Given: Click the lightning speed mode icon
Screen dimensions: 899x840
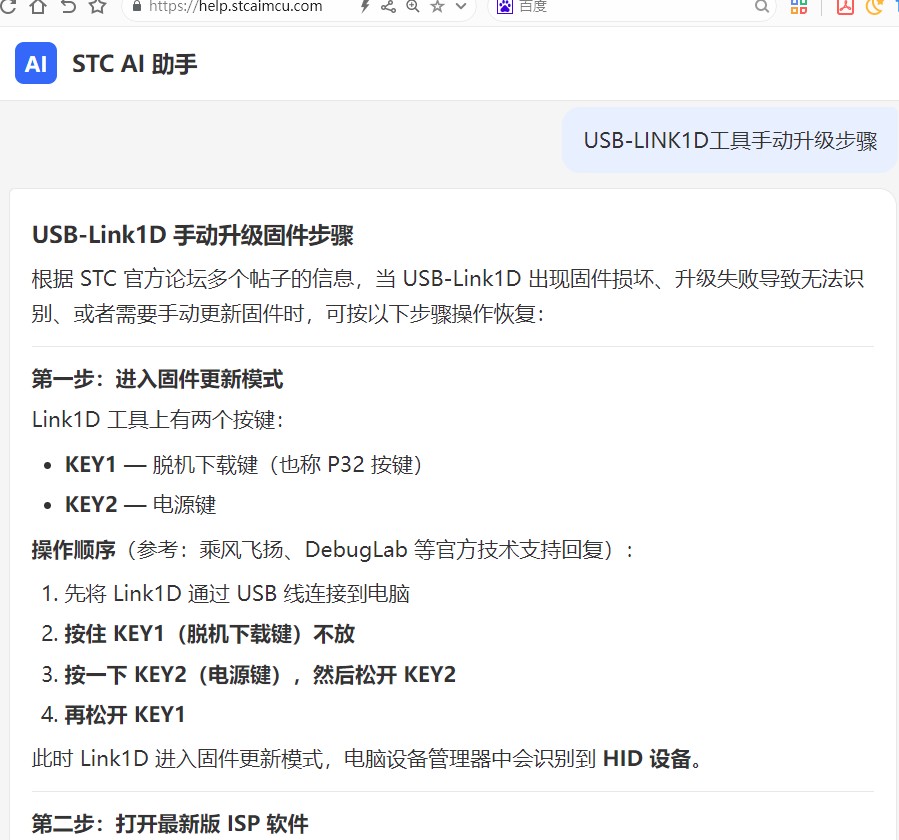Looking at the screenshot, I should 364,6.
